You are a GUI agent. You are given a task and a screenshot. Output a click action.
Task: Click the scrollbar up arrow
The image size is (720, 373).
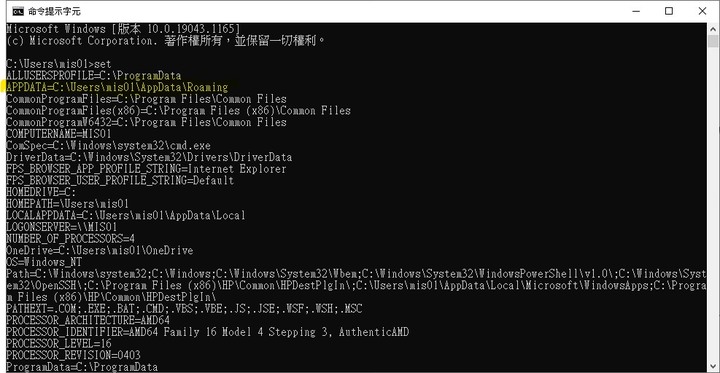point(713,28)
